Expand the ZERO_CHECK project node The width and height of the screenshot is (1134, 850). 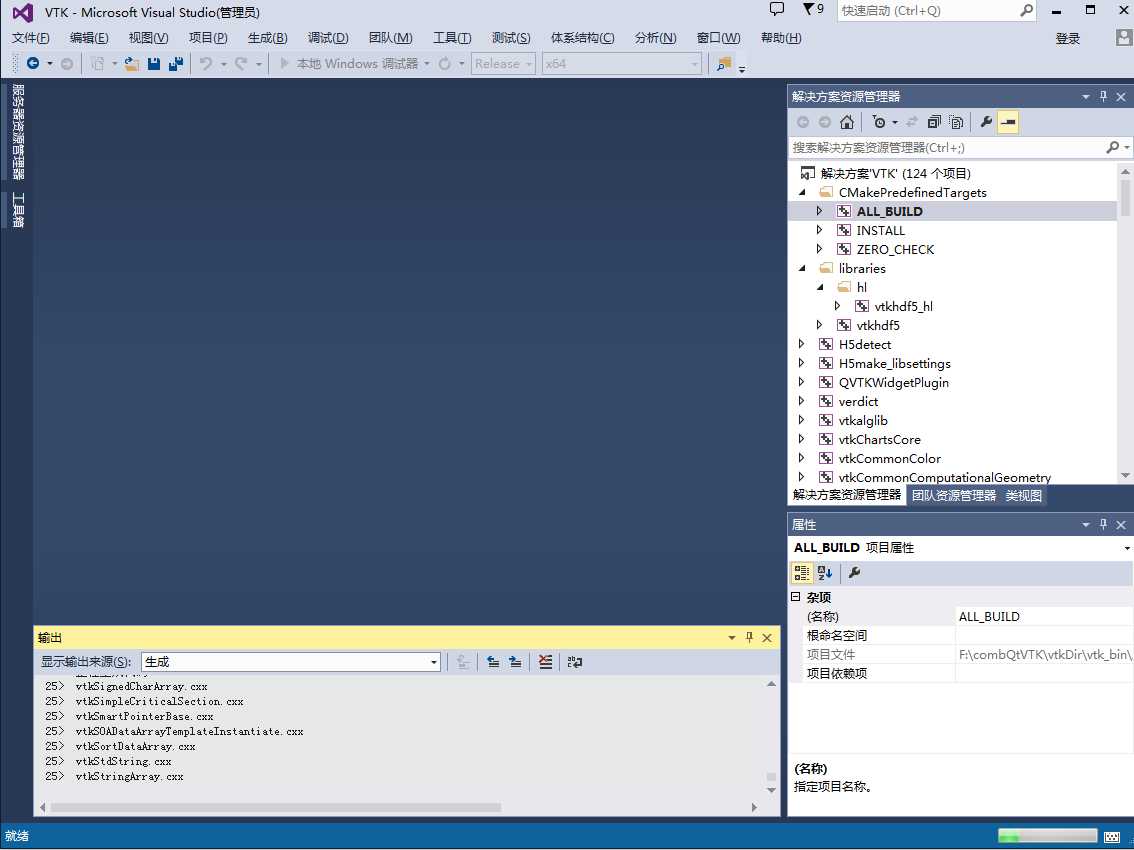pyautogui.click(x=819, y=249)
